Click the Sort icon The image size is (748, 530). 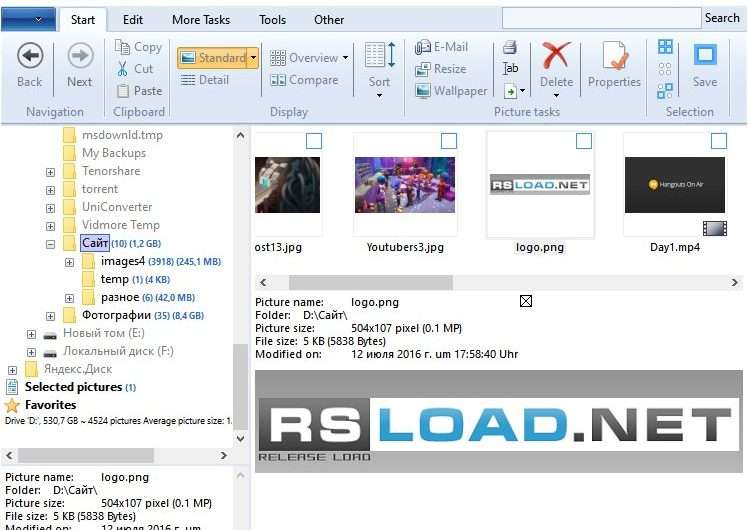(x=380, y=55)
